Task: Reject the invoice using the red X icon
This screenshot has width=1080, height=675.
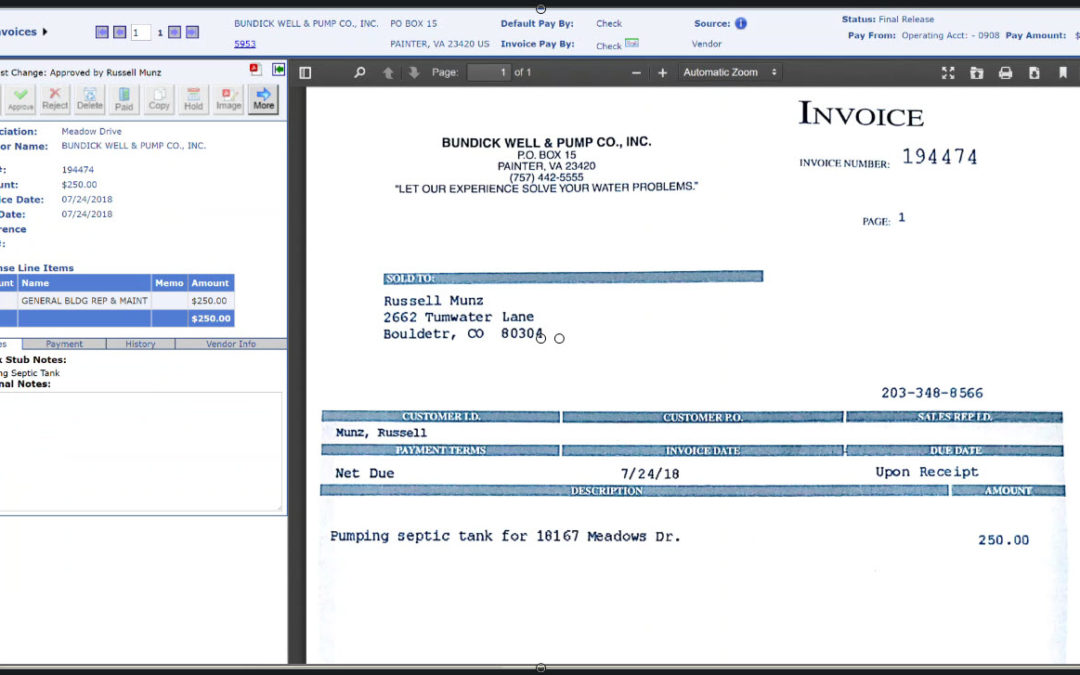Action: tap(55, 99)
